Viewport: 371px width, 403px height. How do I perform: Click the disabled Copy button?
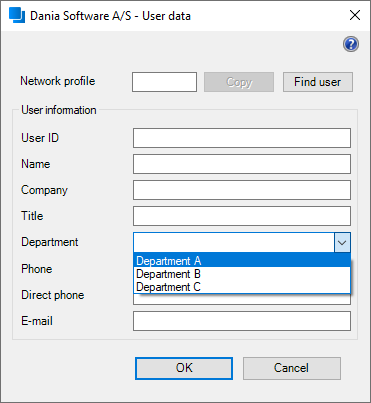(x=239, y=82)
